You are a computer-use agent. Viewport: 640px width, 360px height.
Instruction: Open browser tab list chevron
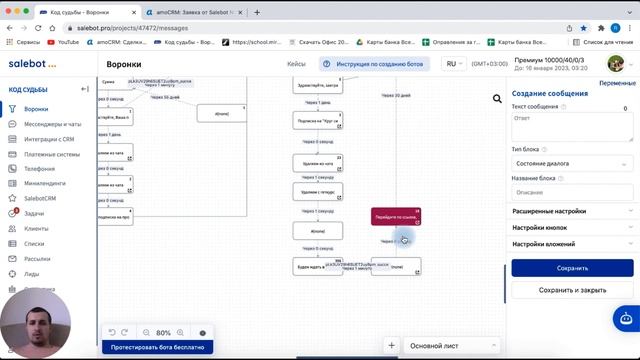click(630, 12)
